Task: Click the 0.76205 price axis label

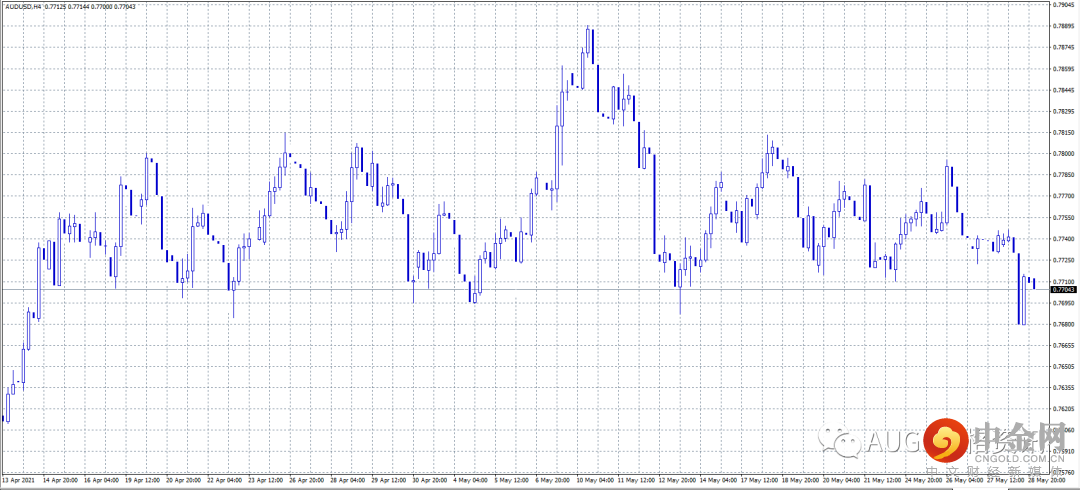Action: (x=1065, y=409)
